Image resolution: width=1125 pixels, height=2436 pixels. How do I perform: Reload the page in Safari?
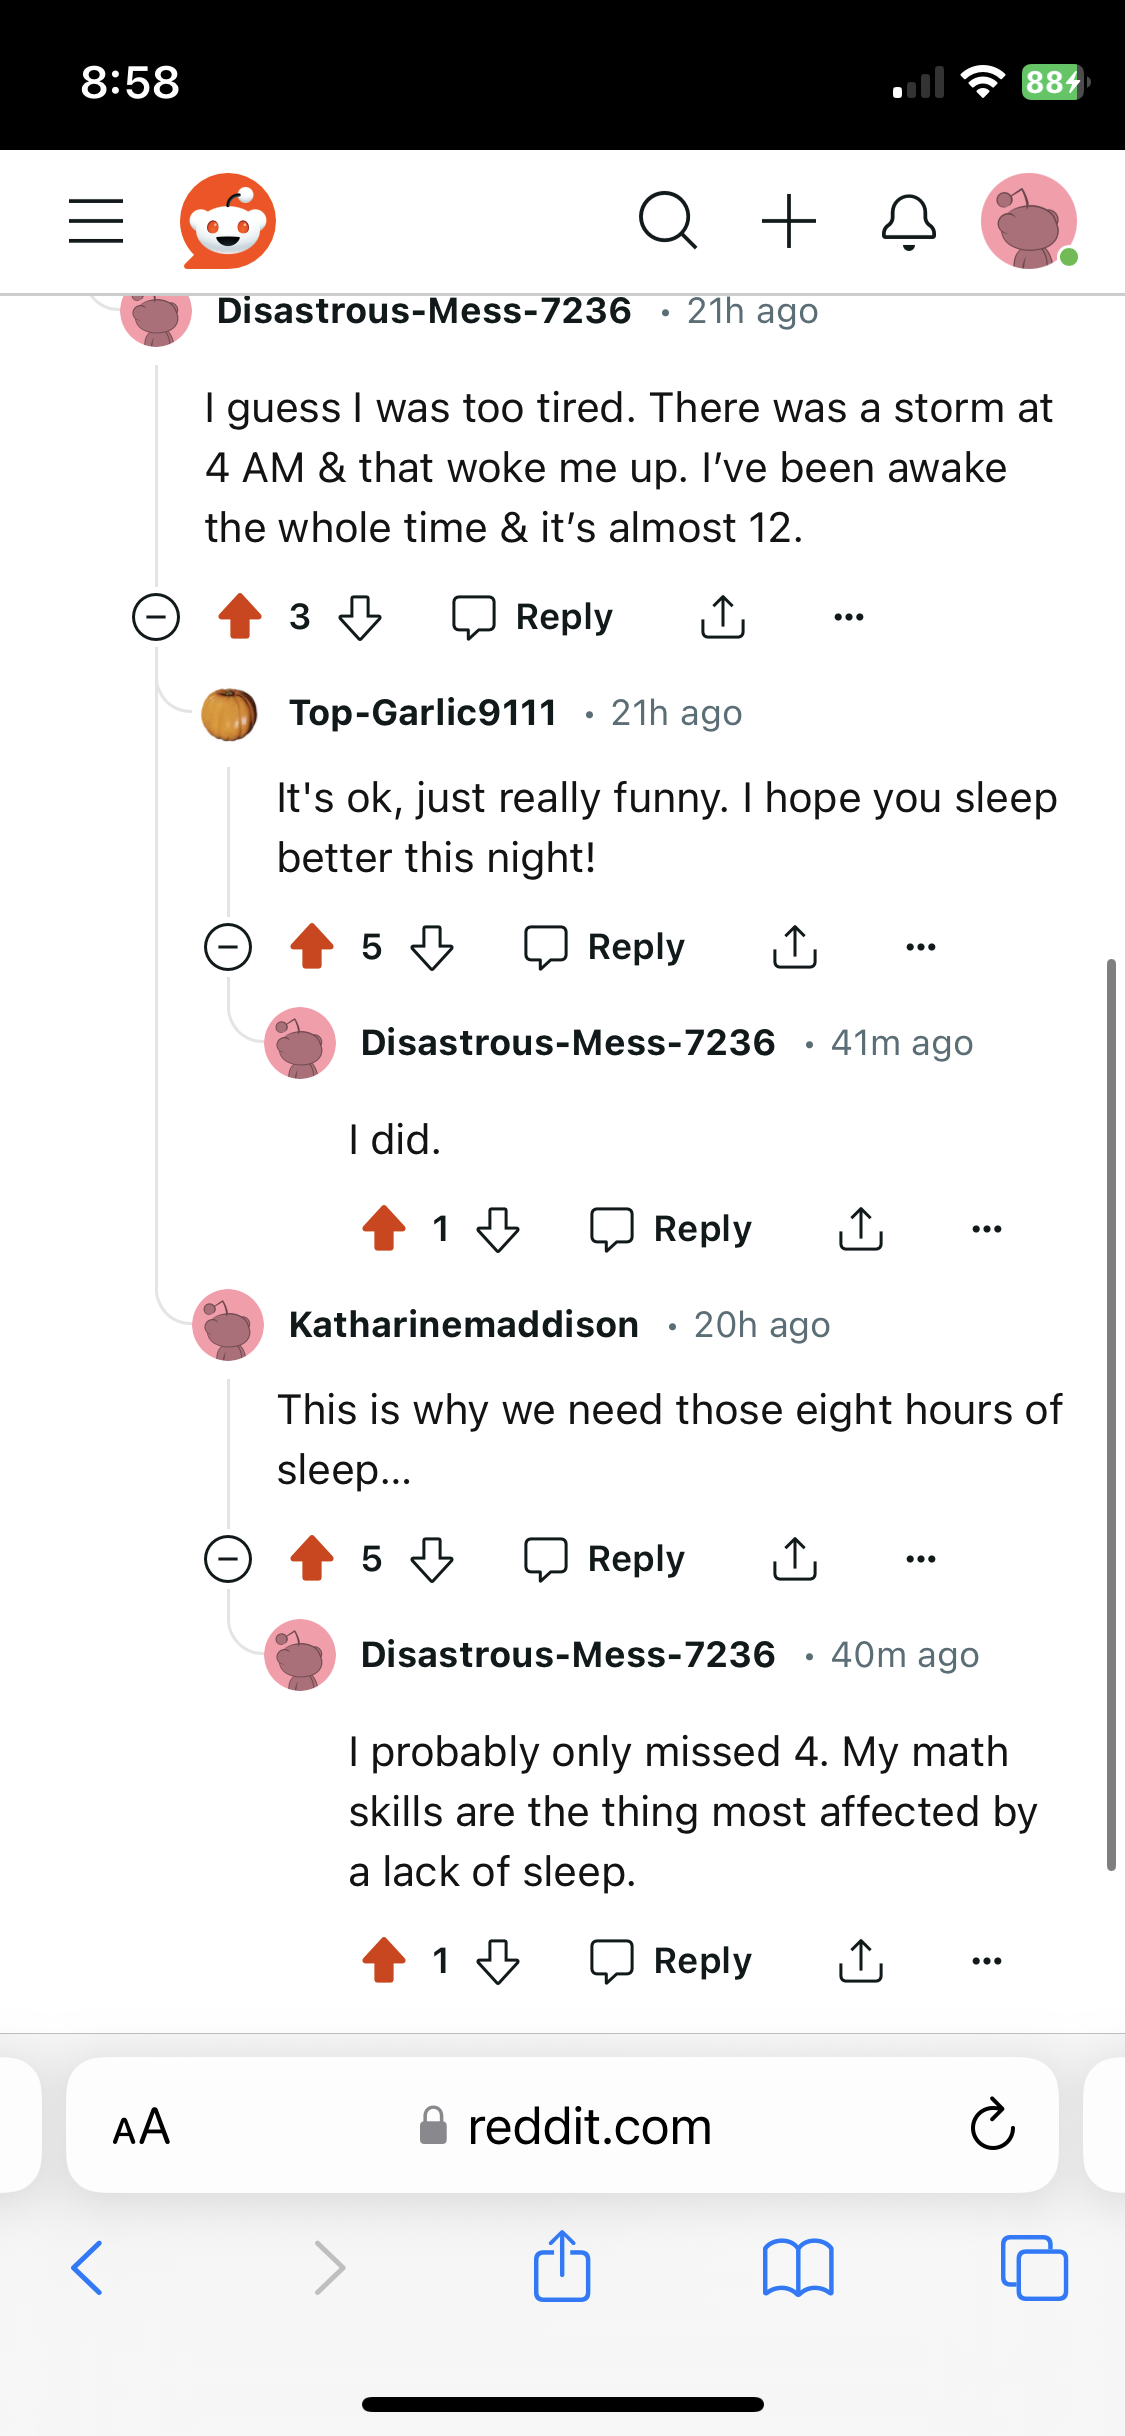click(992, 2125)
